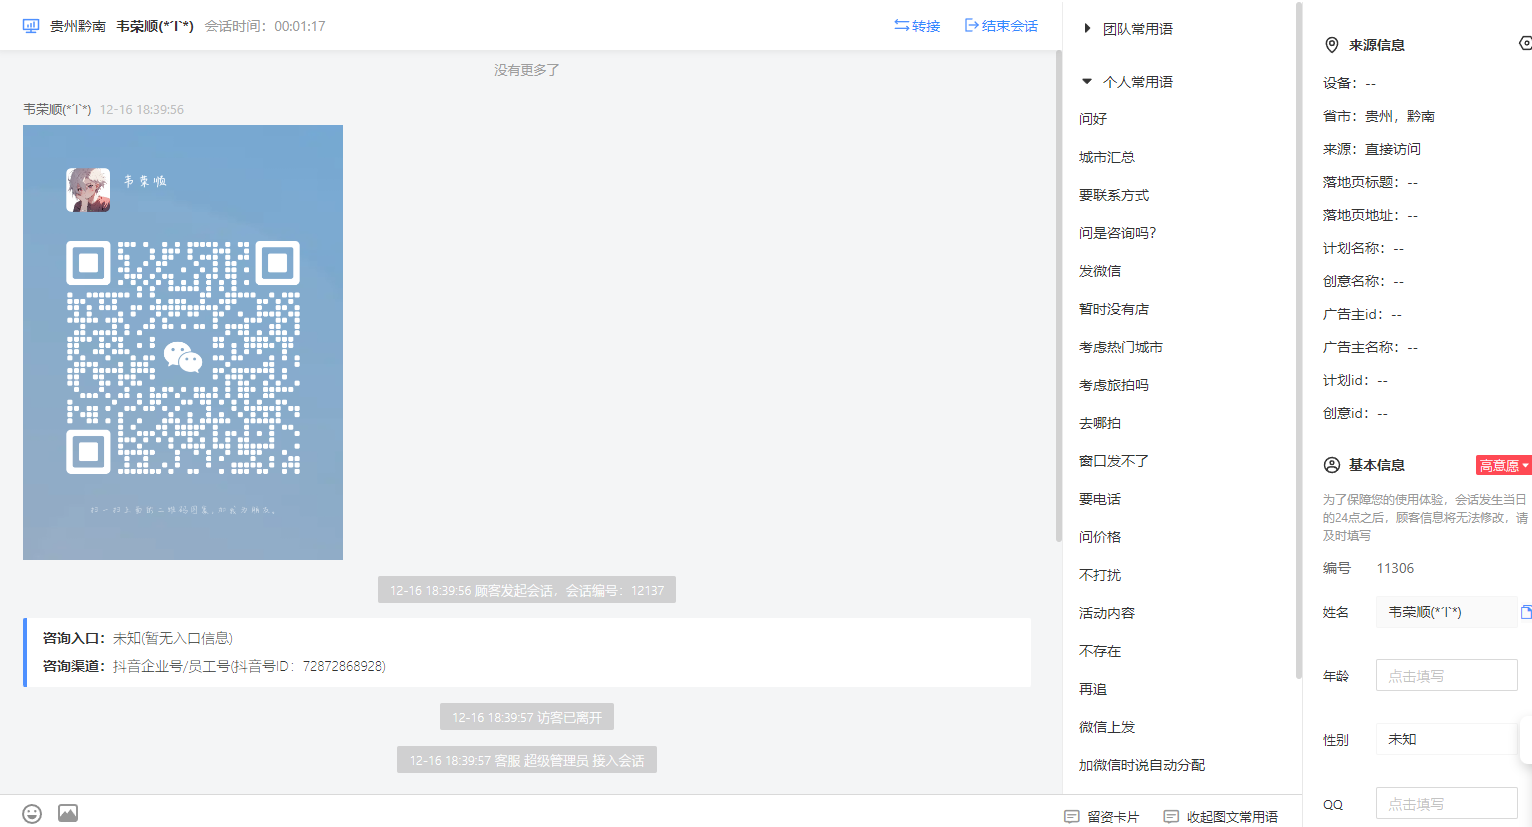Open the 性别 dropdown showing 未知
Image resolution: width=1532 pixels, height=827 pixels.
pos(1447,739)
